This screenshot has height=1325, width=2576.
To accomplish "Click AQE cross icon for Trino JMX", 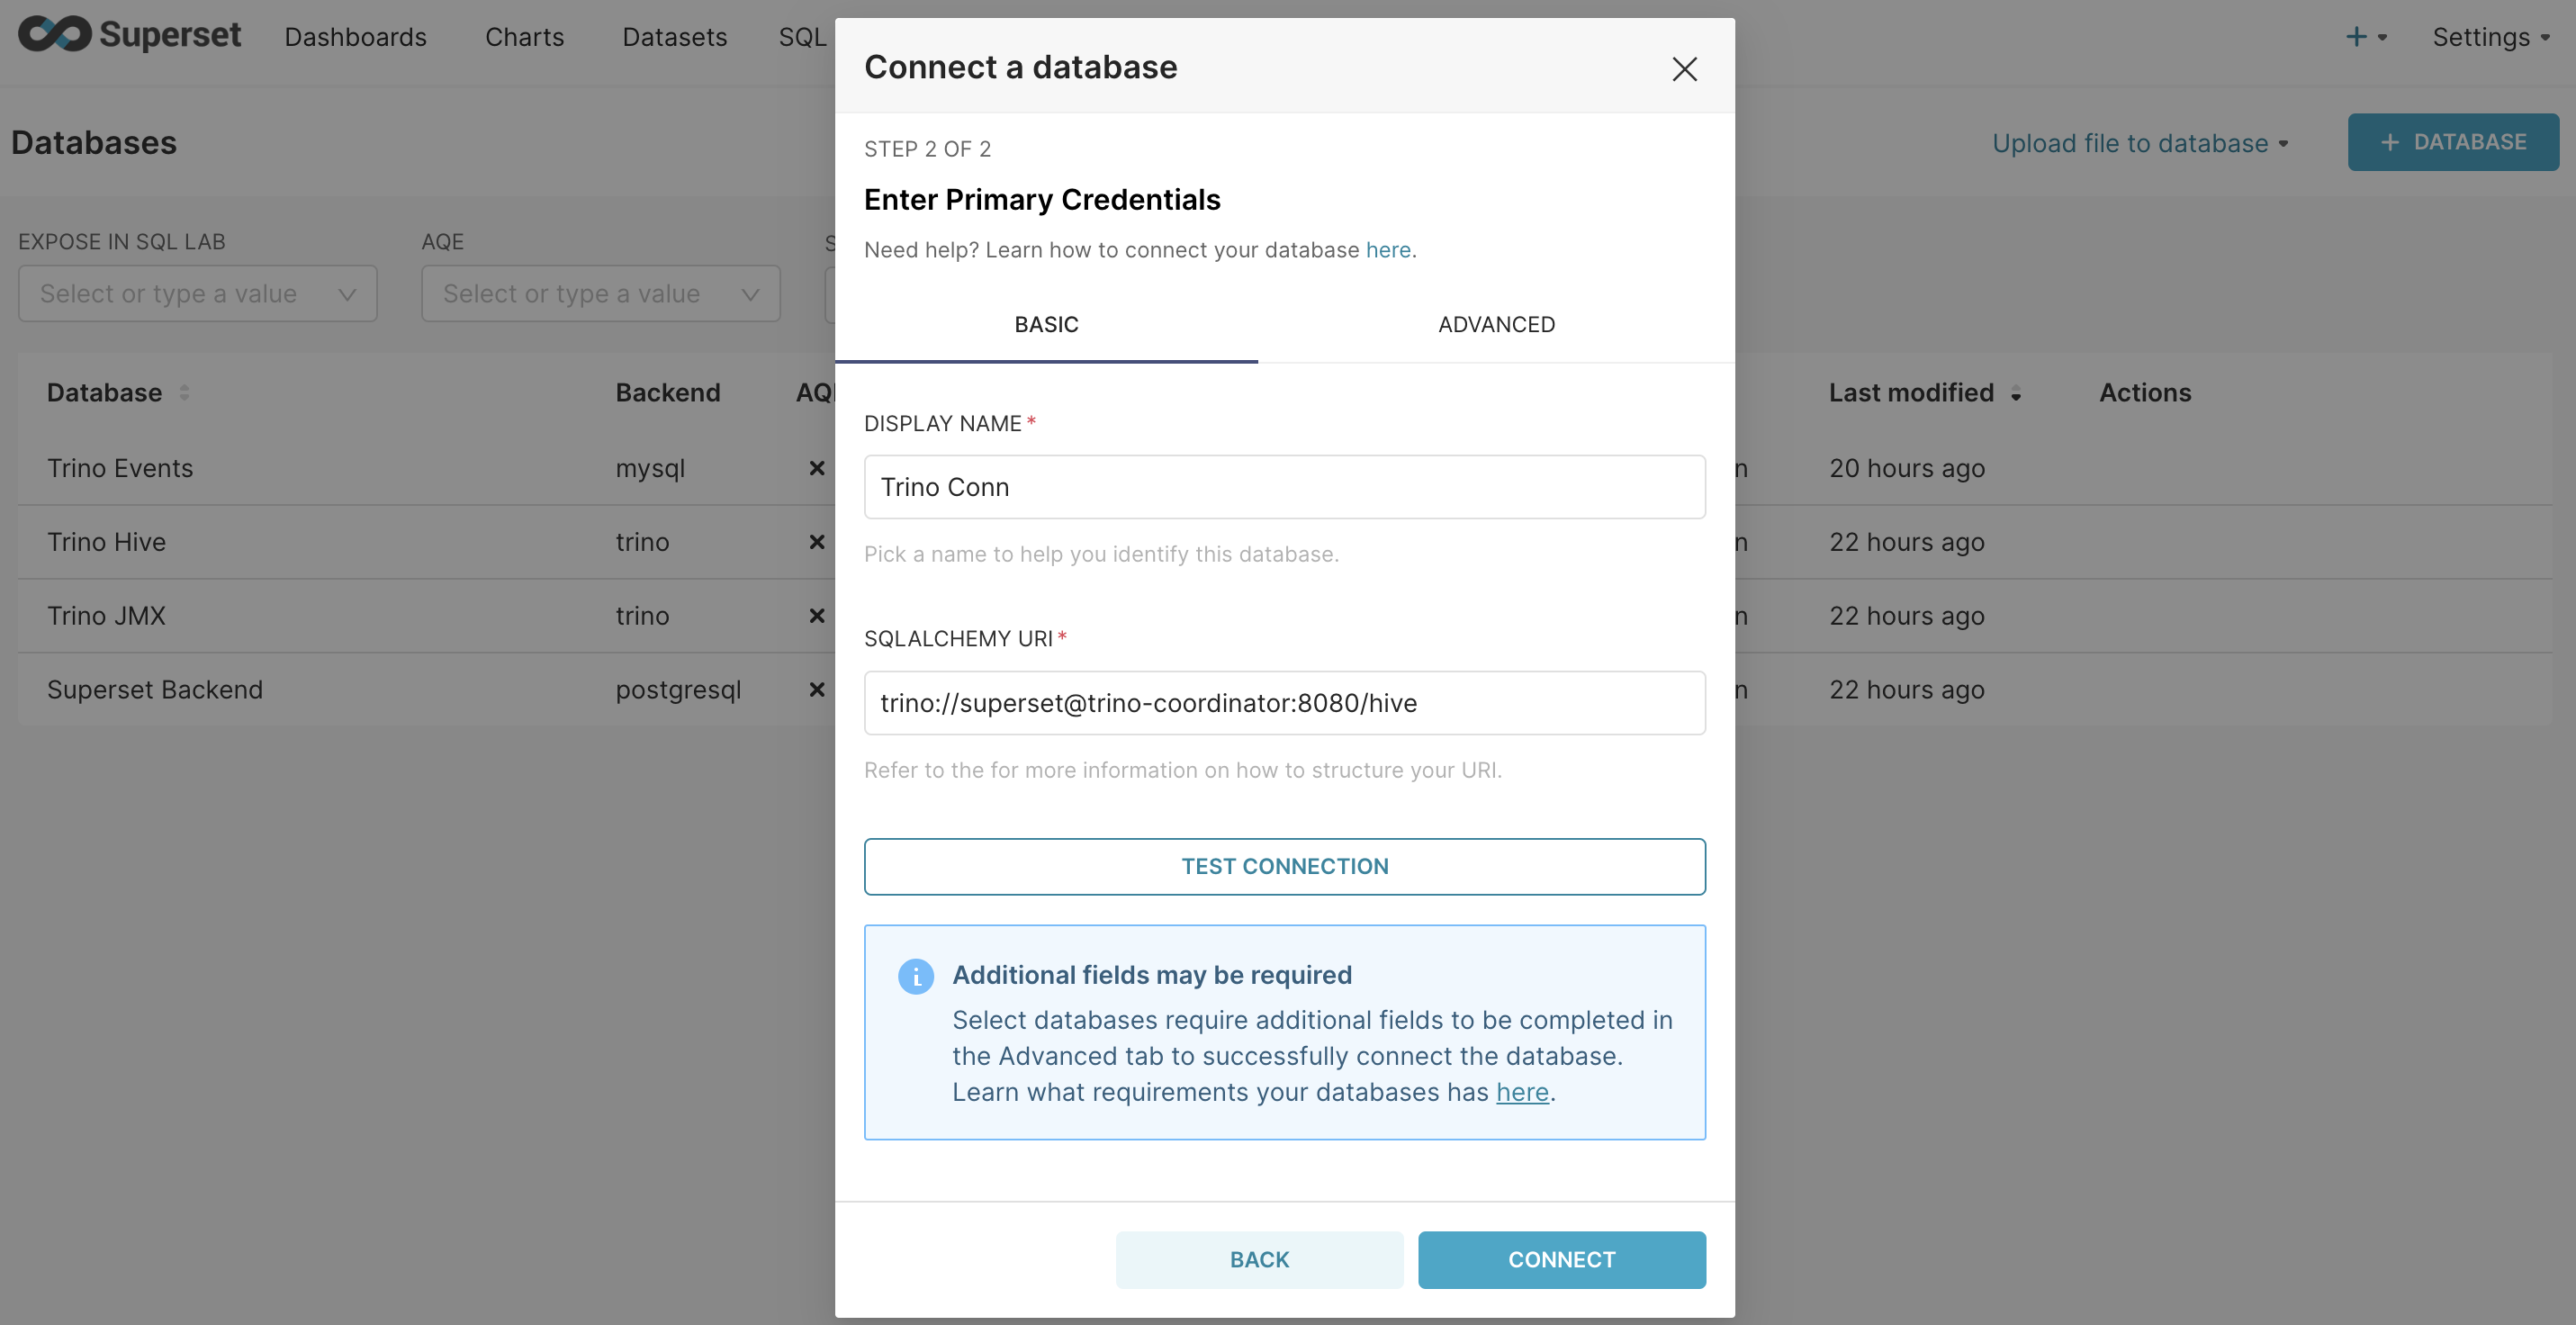I will point(817,616).
